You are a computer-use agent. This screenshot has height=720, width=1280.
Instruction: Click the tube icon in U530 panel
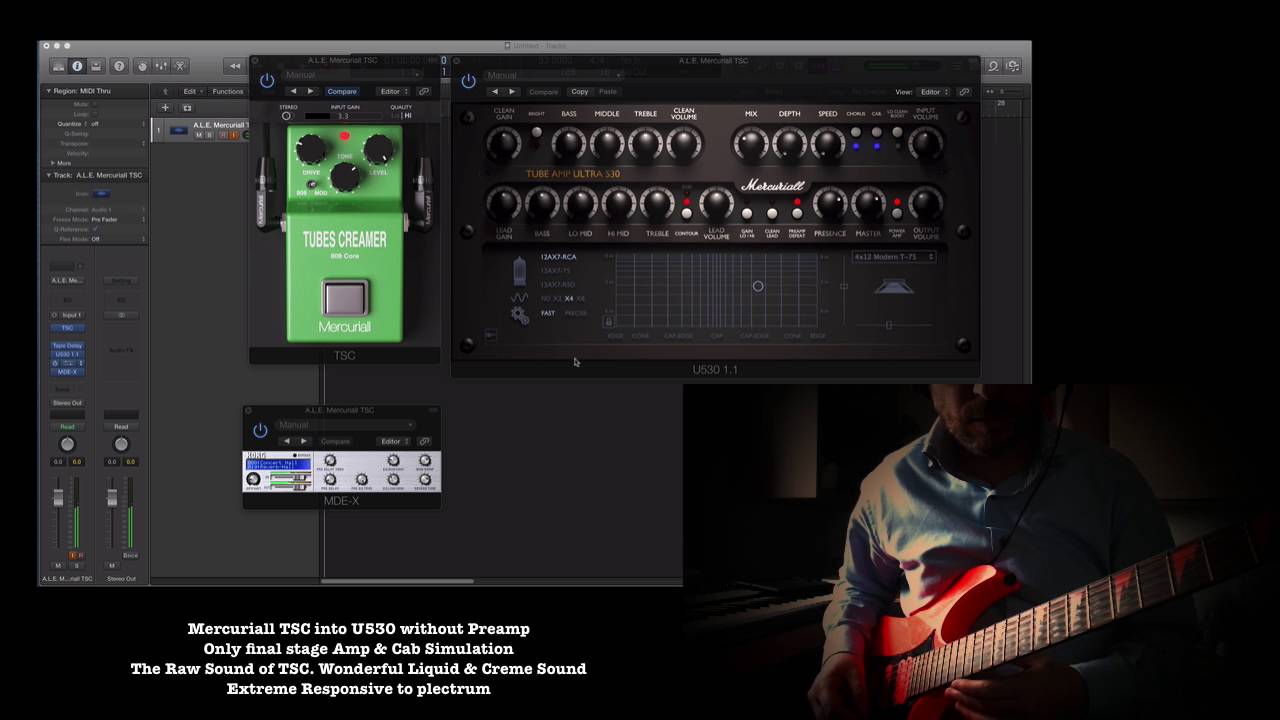click(x=519, y=272)
